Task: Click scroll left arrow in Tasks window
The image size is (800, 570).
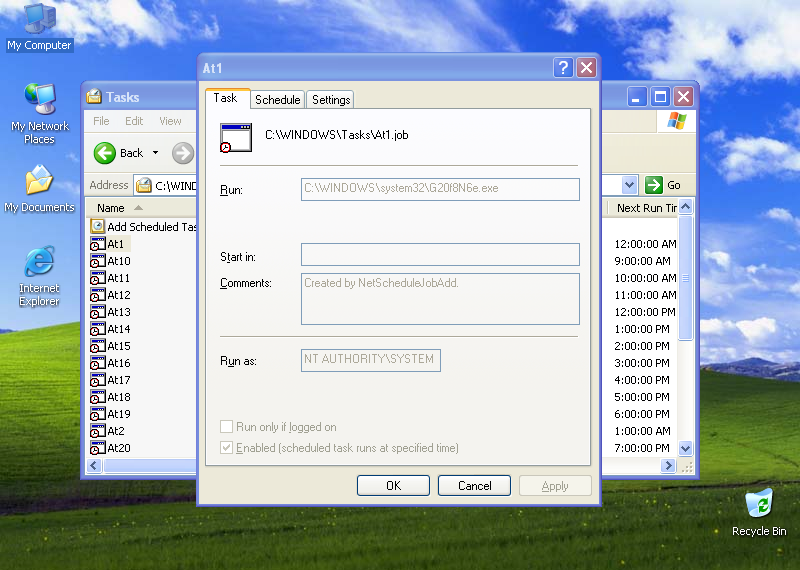Action: tap(94, 465)
